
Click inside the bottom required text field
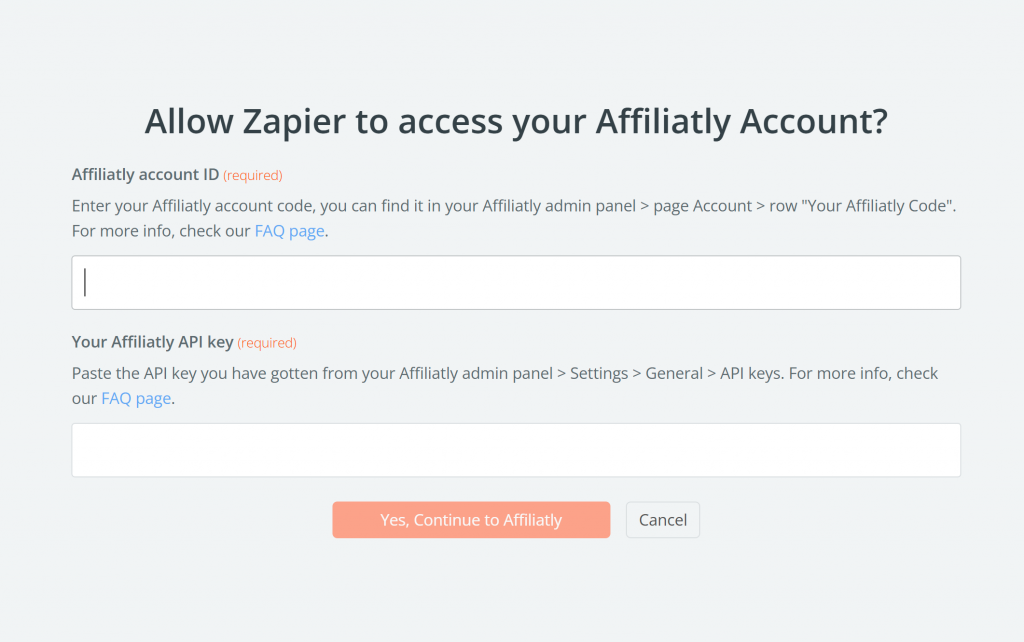(x=515, y=450)
